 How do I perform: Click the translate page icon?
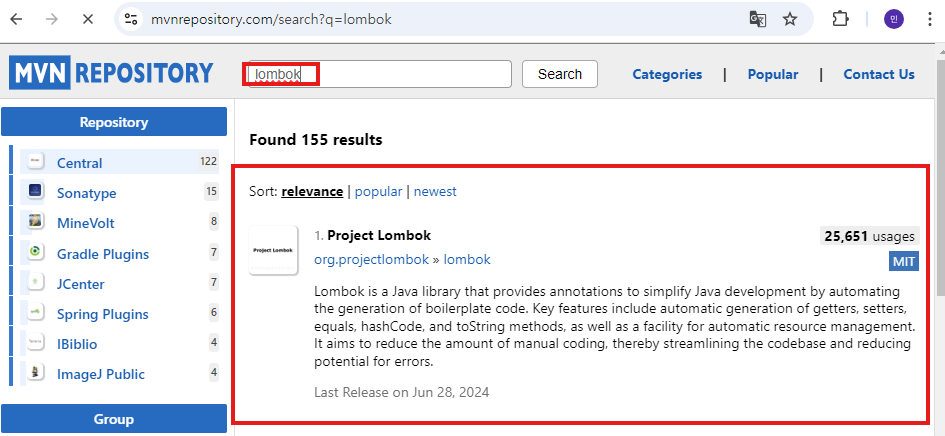coord(758,19)
